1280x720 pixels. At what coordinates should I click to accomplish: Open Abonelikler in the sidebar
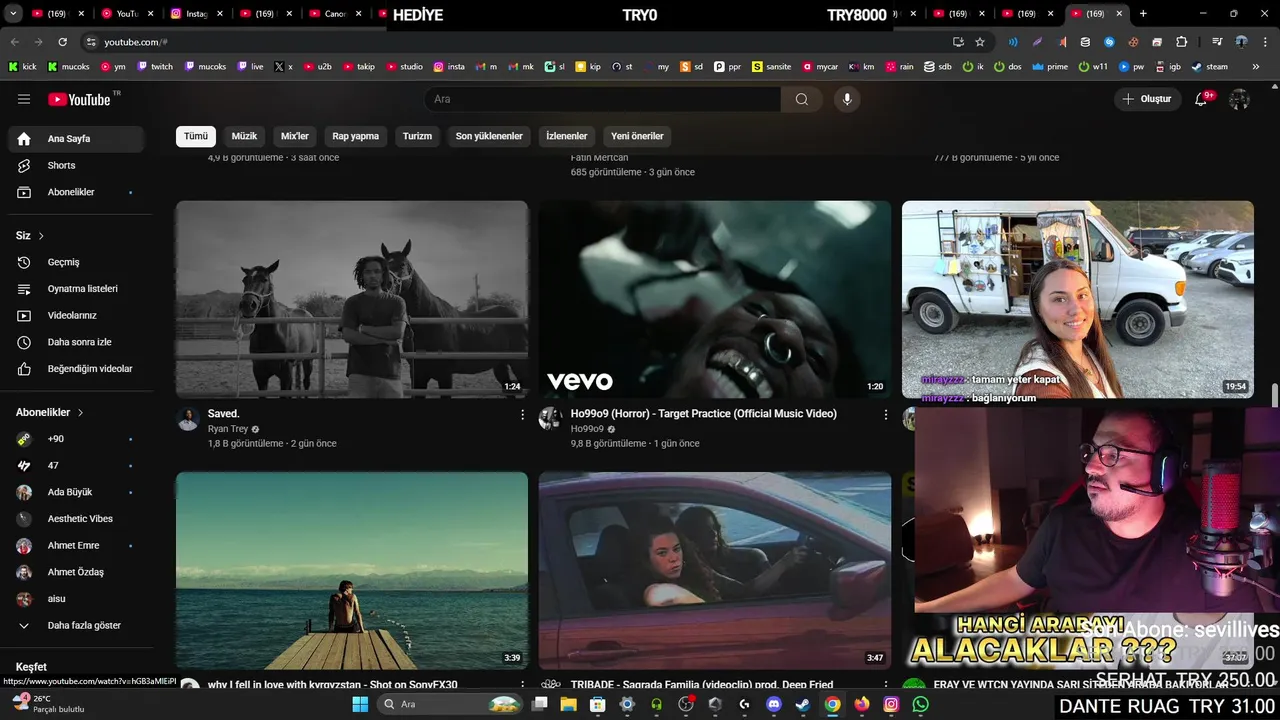[x=76, y=192]
